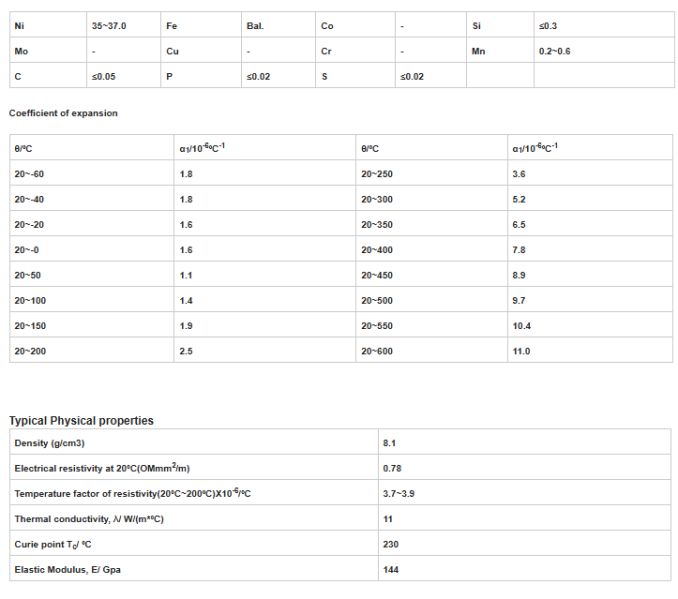This screenshot has width=678, height=599.
Task: Click the "11.0" expansion coefficient value
Action: (521, 351)
